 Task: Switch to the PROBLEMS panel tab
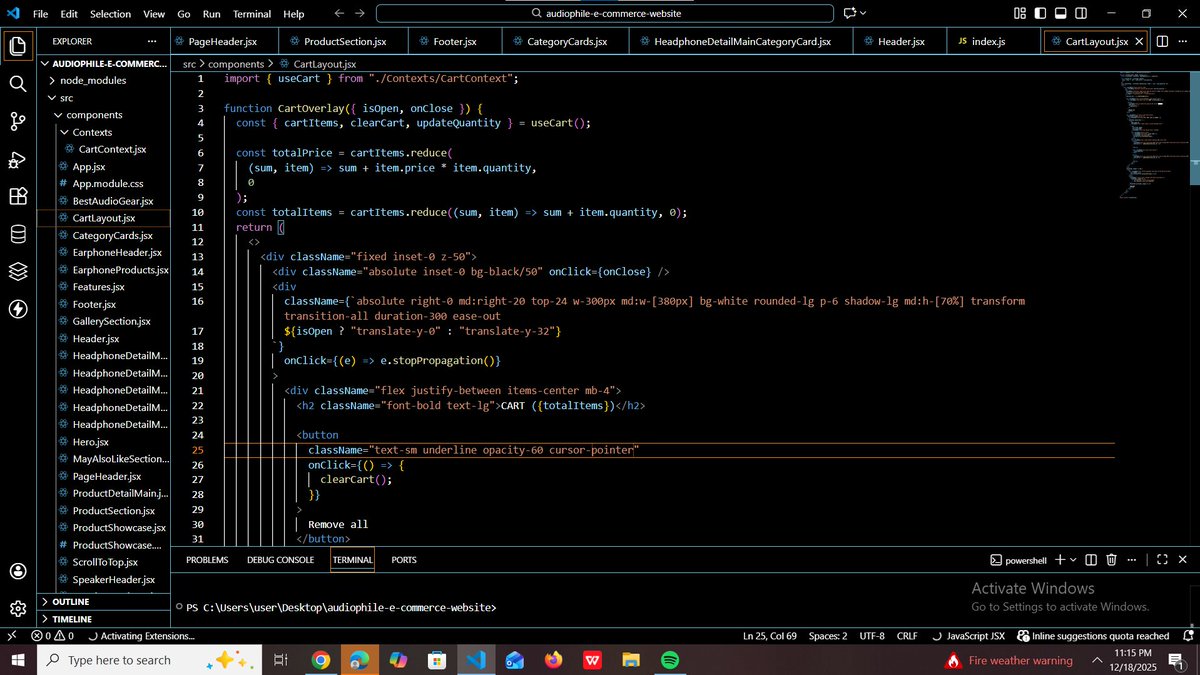pos(207,560)
